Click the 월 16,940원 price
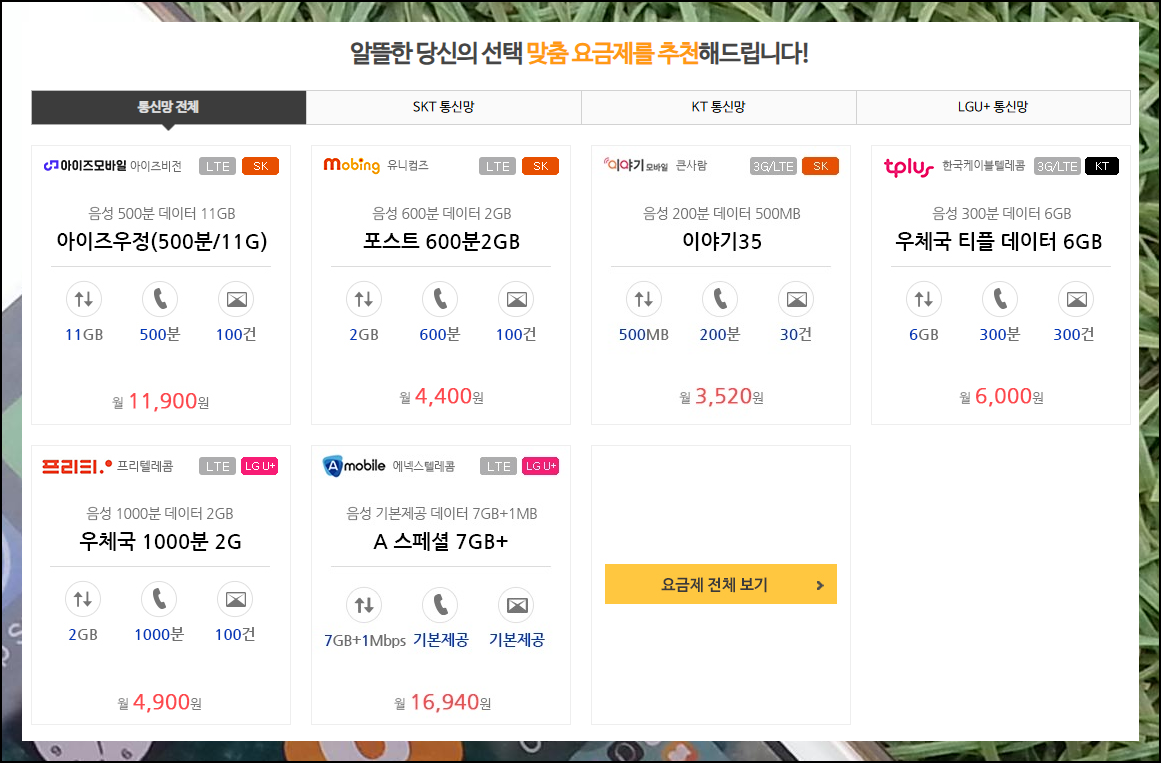Screen dimensions: 1161x763 [x=442, y=702]
